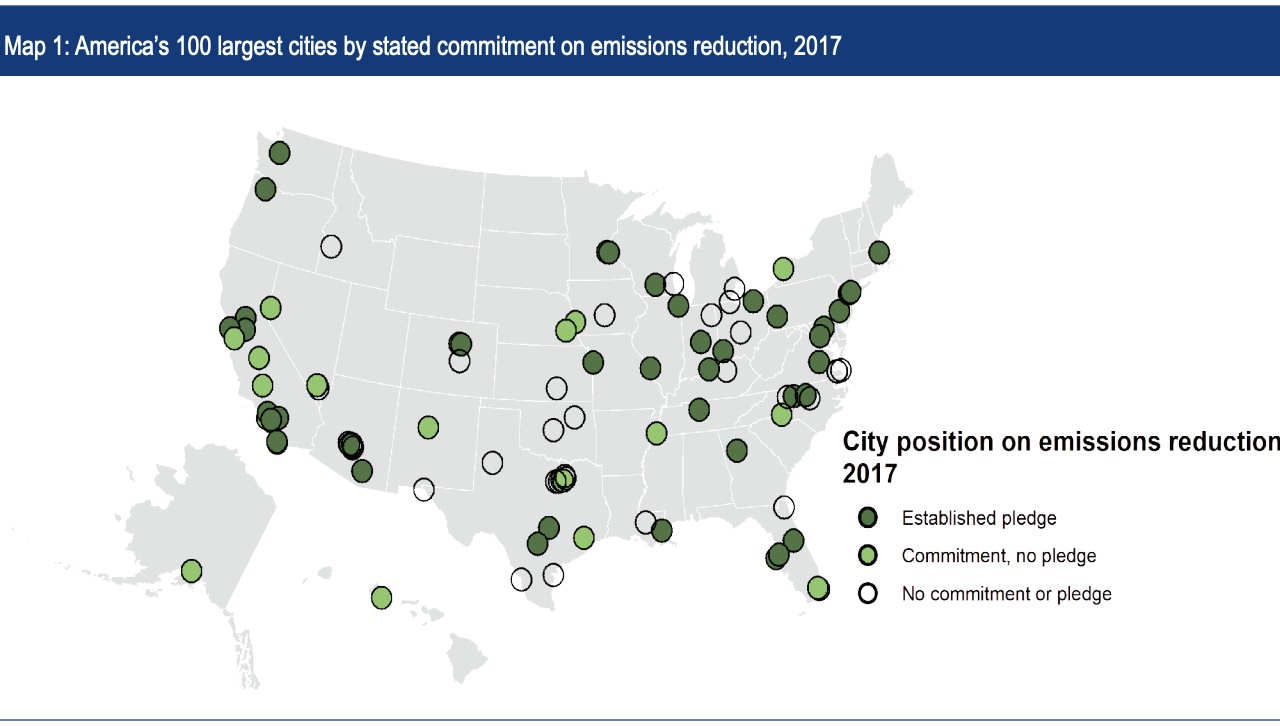Select the Honolulu marker near Hawaii
The image size is (1280, 726).
381,597
